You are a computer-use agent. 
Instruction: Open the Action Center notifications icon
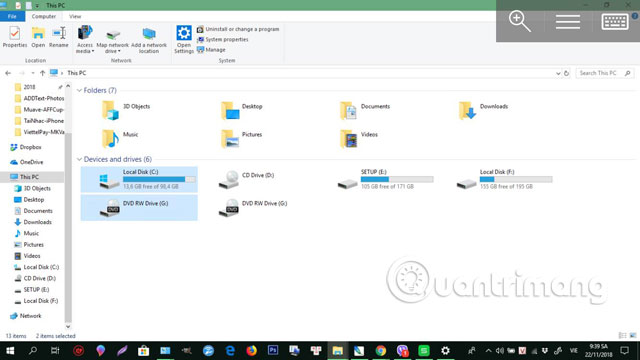pos(624,351)
